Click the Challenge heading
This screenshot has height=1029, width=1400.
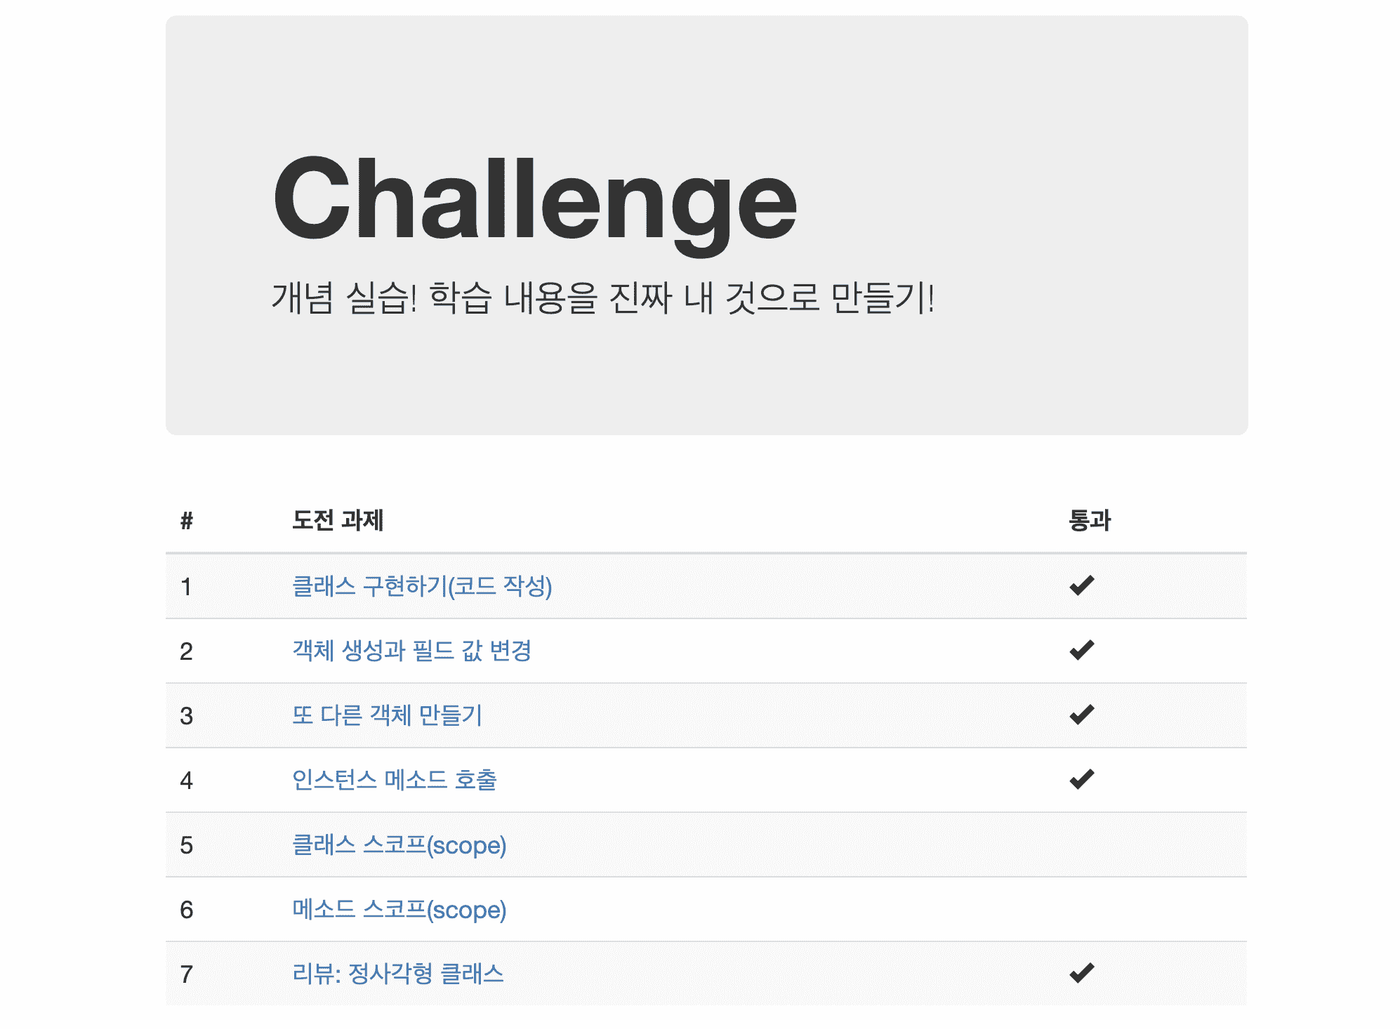click(x=535, y=200)
